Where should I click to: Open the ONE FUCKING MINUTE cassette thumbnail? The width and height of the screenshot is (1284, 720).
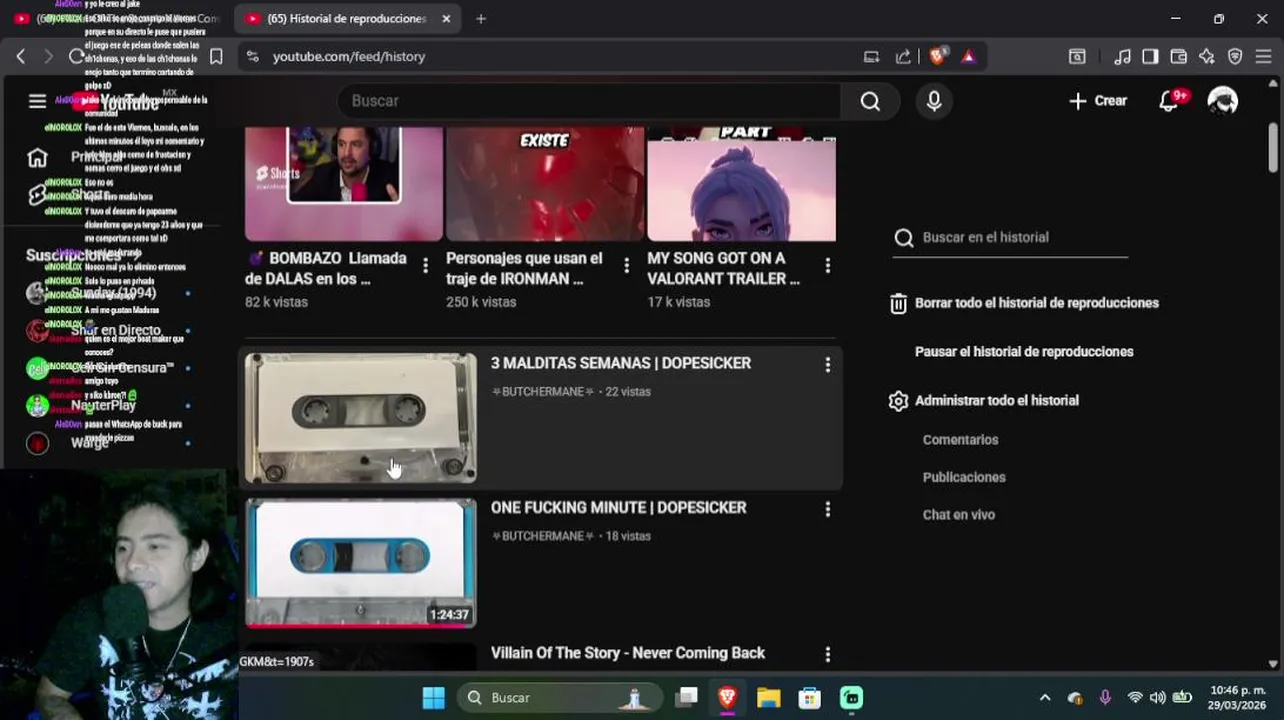tap(361, 563)
